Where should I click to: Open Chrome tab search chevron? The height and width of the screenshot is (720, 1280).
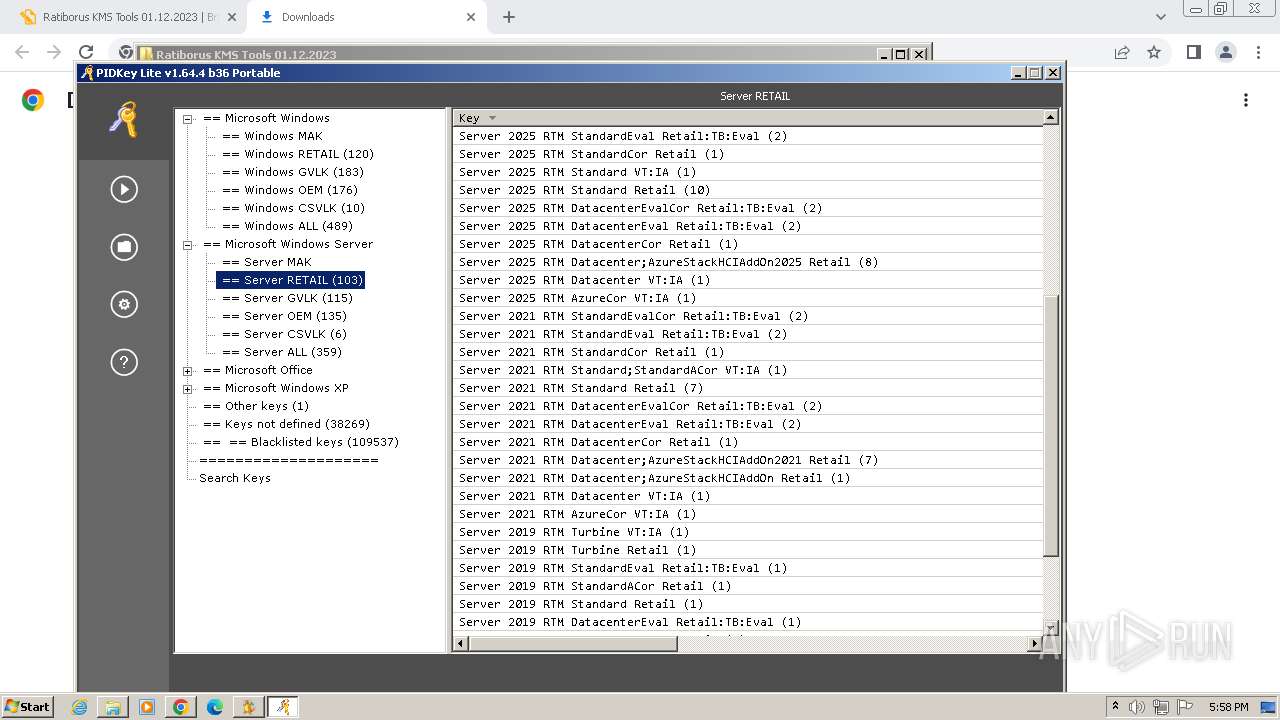(x=1161, y=17)
